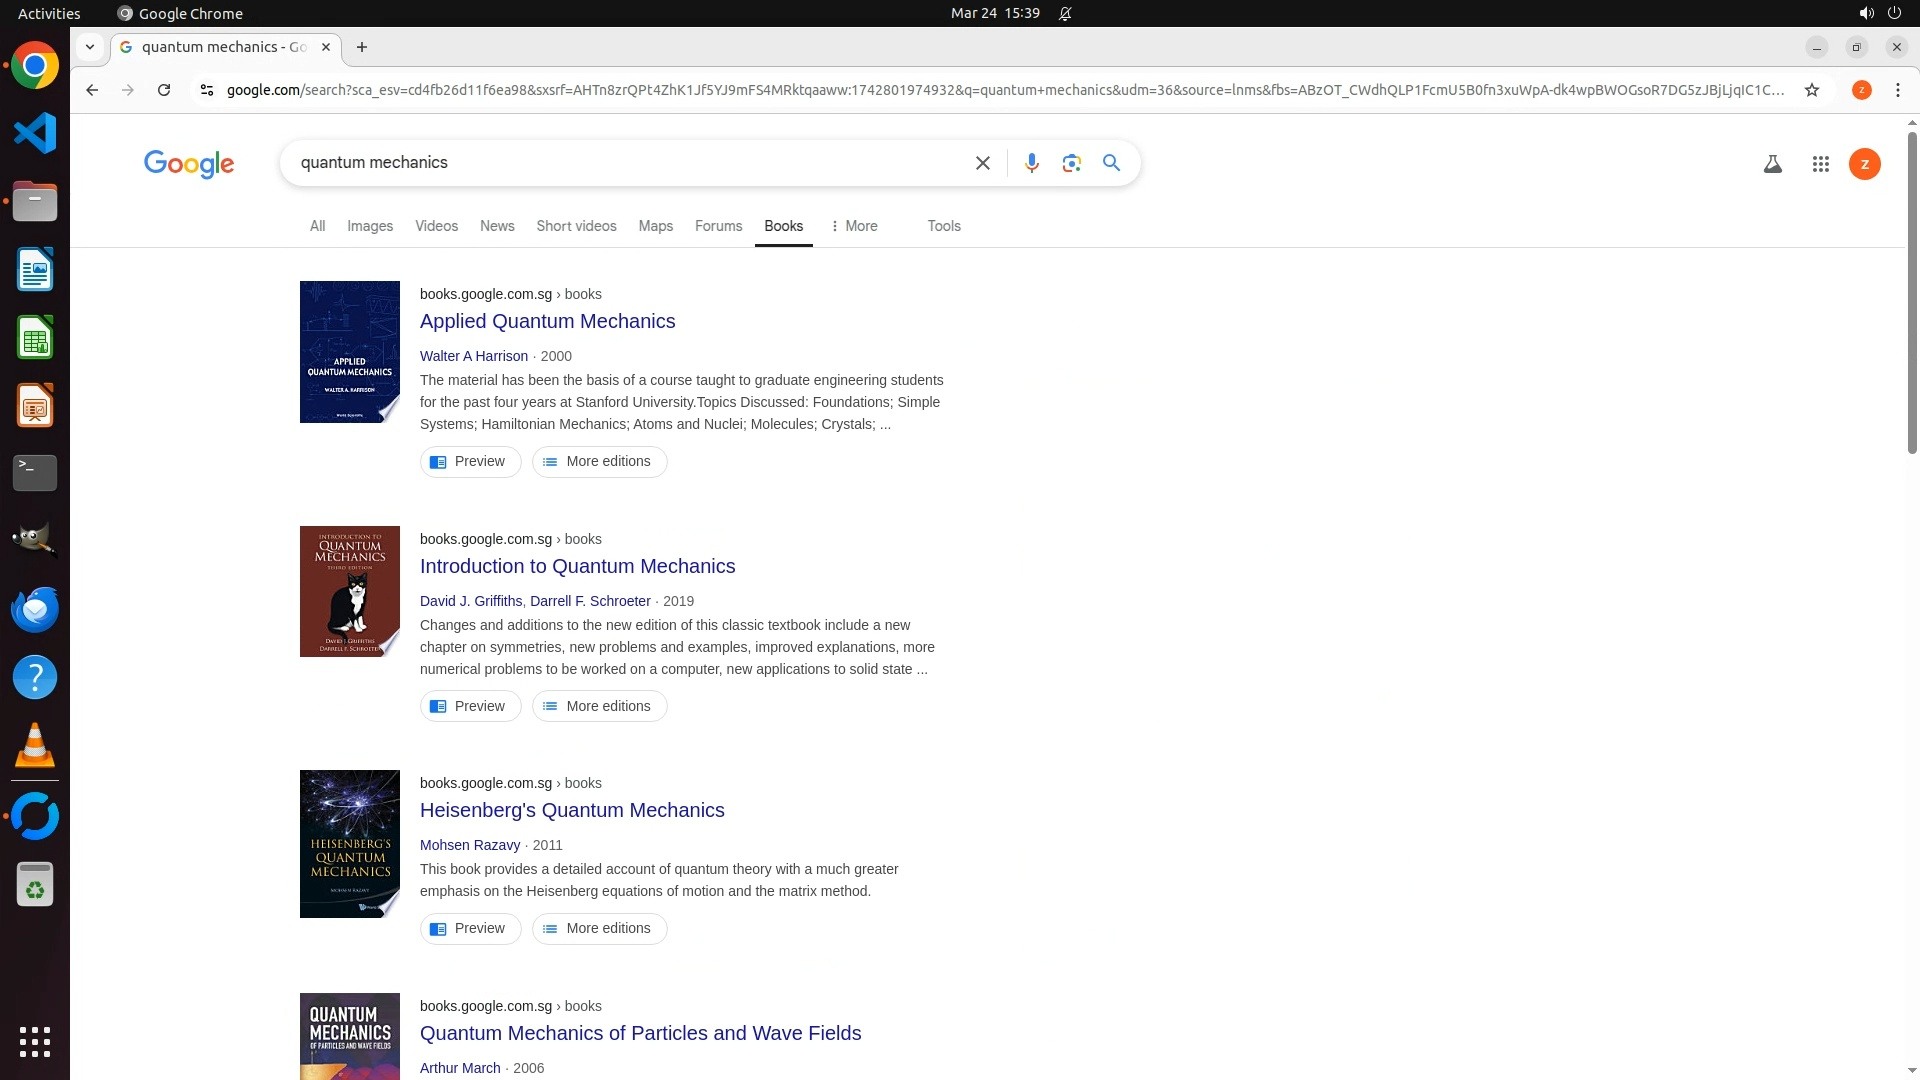Open Search Labs flask icon
The height and width of the screenshot is (1080, 1920).
tap(1772, 164)
